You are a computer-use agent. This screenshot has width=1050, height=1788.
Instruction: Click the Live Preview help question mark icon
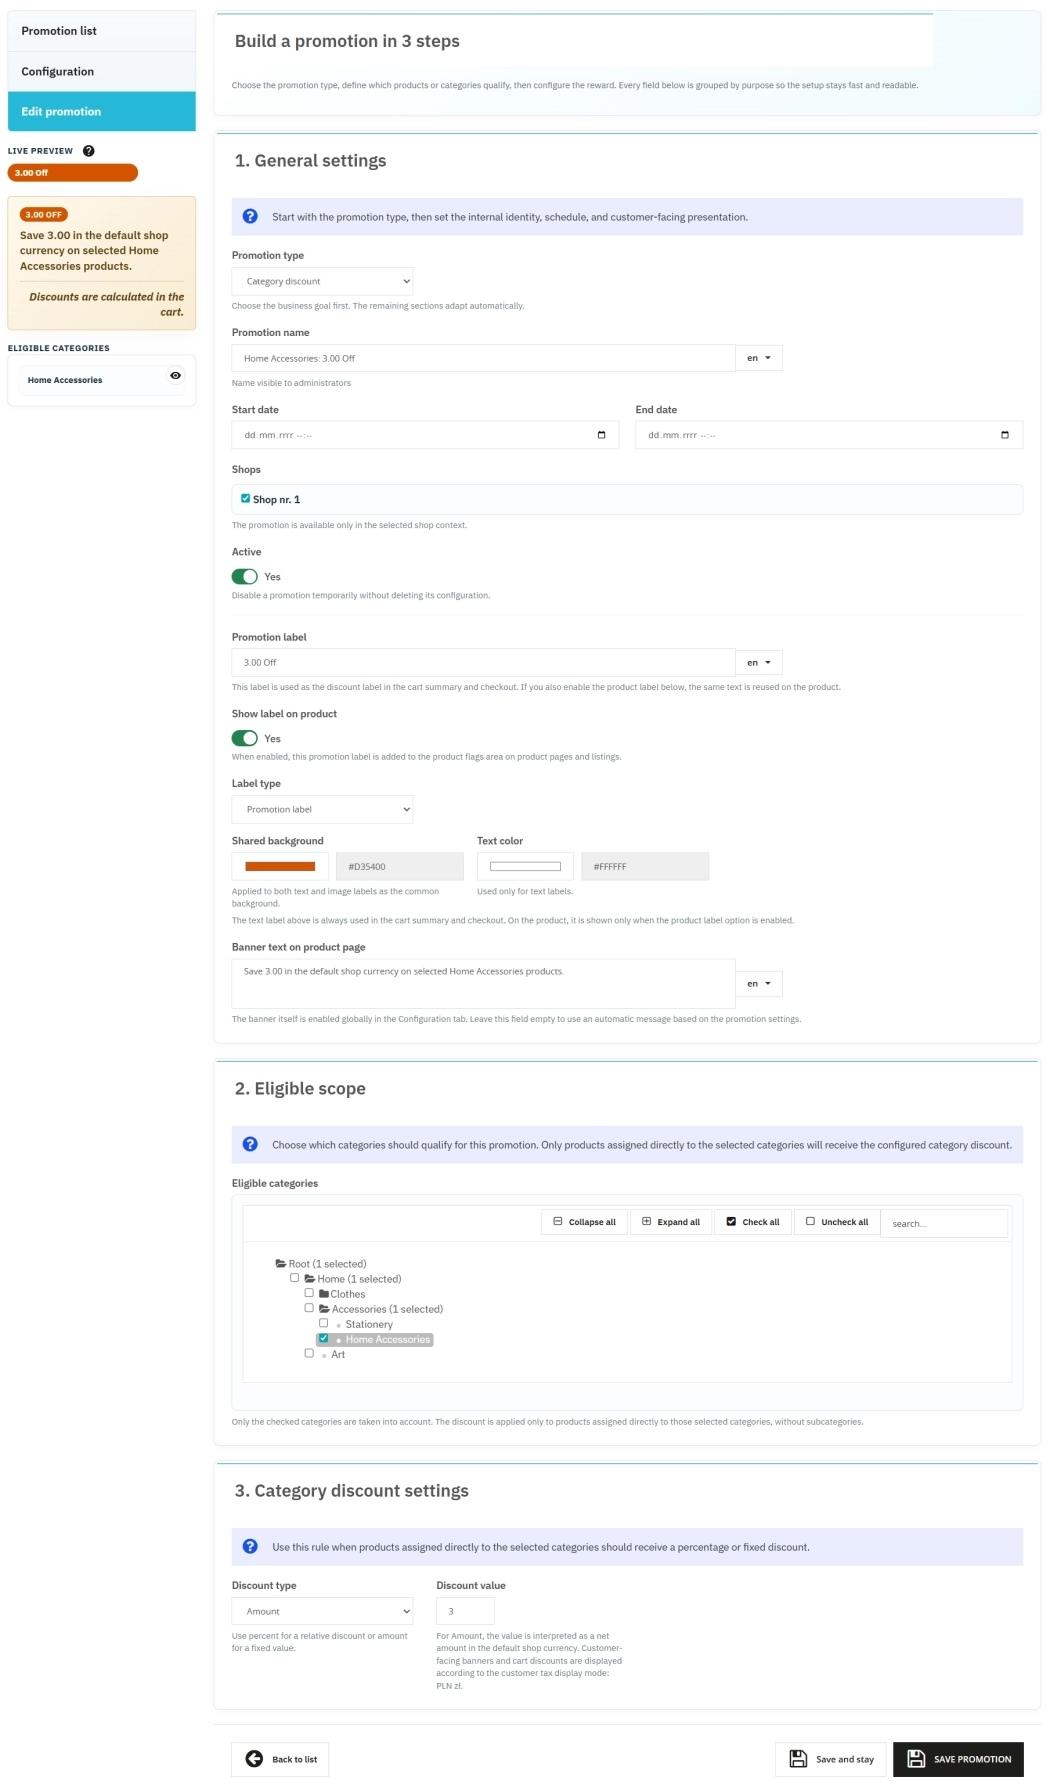(x=89, y=151)
